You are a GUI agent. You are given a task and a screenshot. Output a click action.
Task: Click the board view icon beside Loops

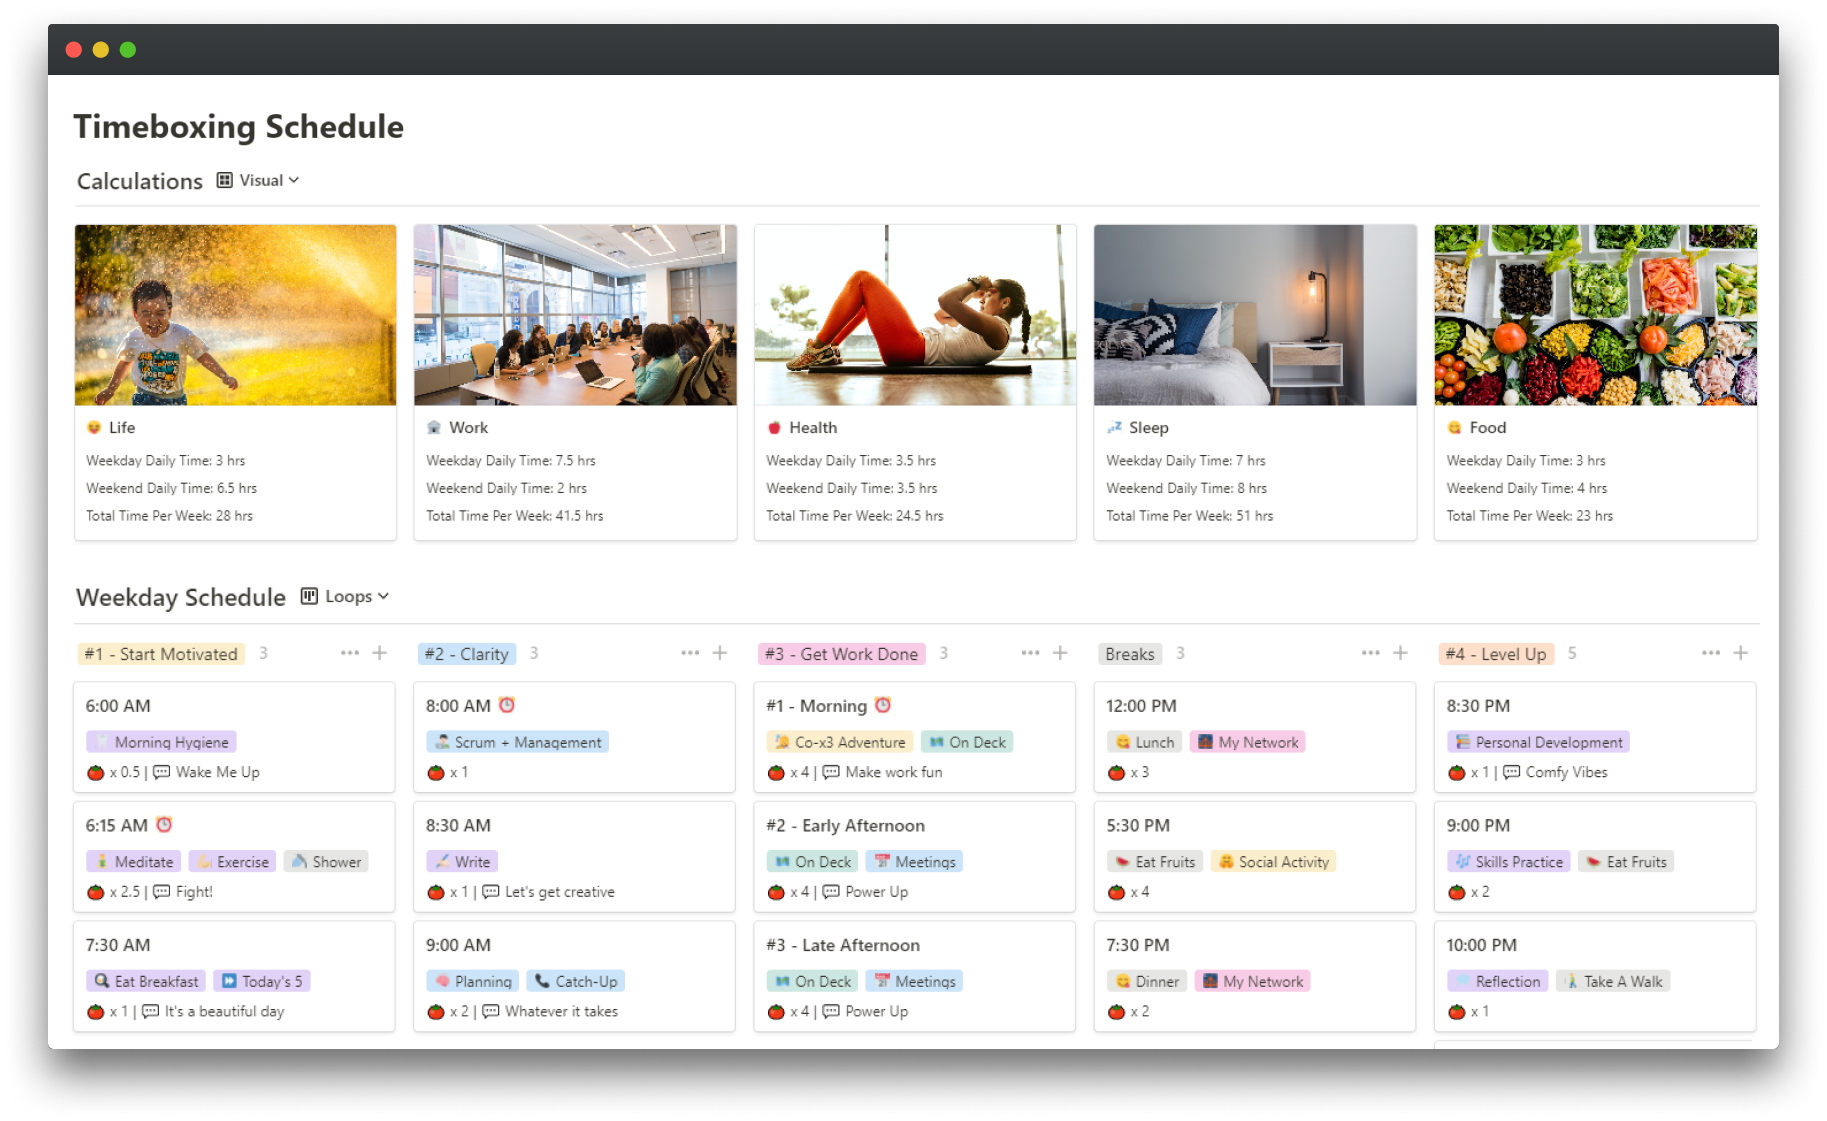(x=310, y=596)
